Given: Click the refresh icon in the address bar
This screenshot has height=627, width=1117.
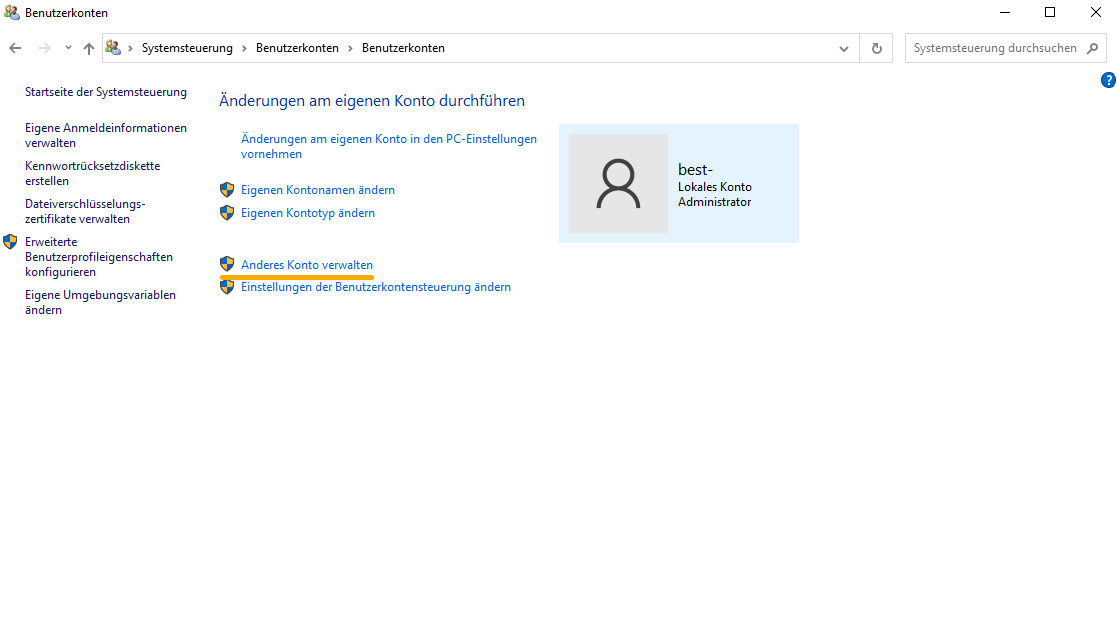Looking at the screenshot, I should (x=875, y=47).
